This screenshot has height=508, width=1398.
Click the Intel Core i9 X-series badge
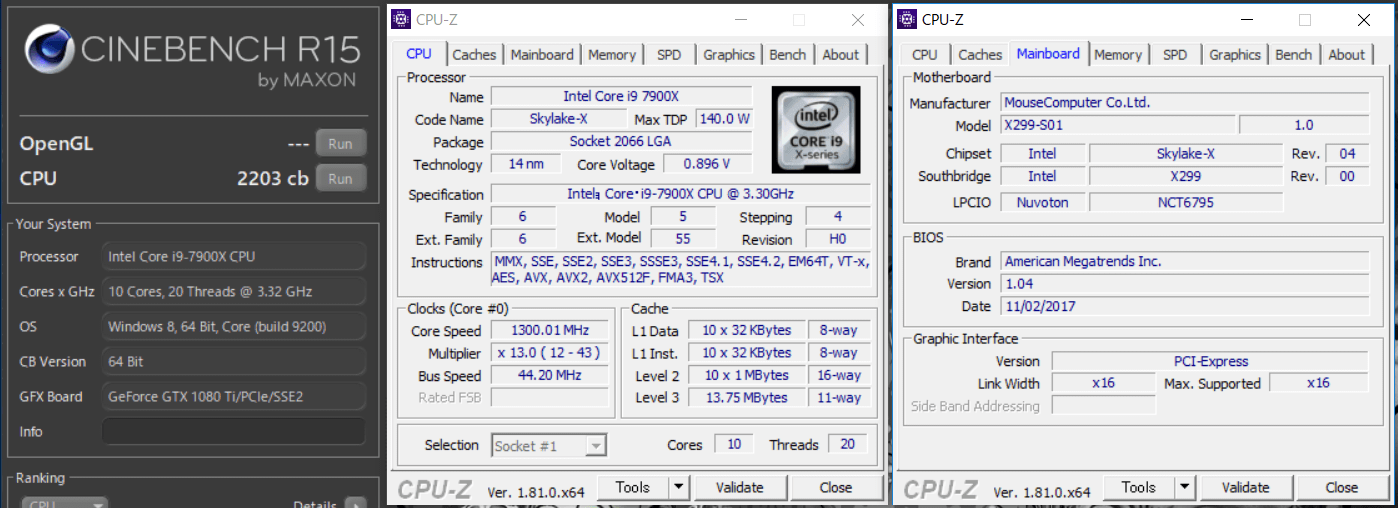814,129
